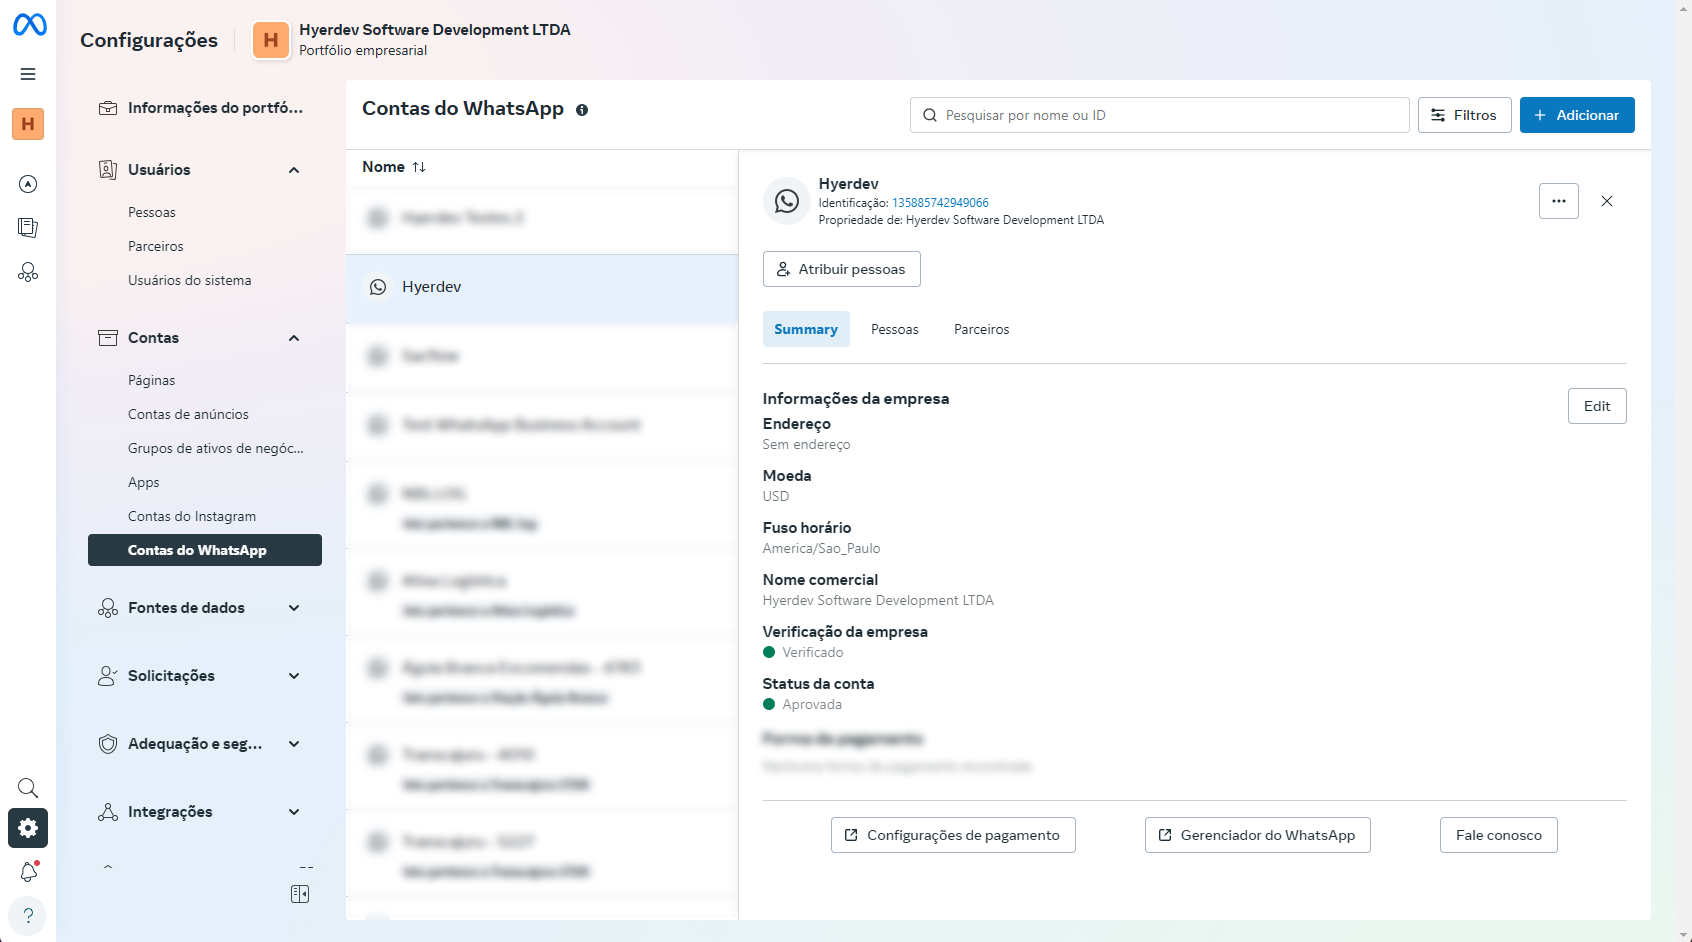Switch to the Parceiros tab
Viewport: 1692px width, 942px height.
point(981,329)
